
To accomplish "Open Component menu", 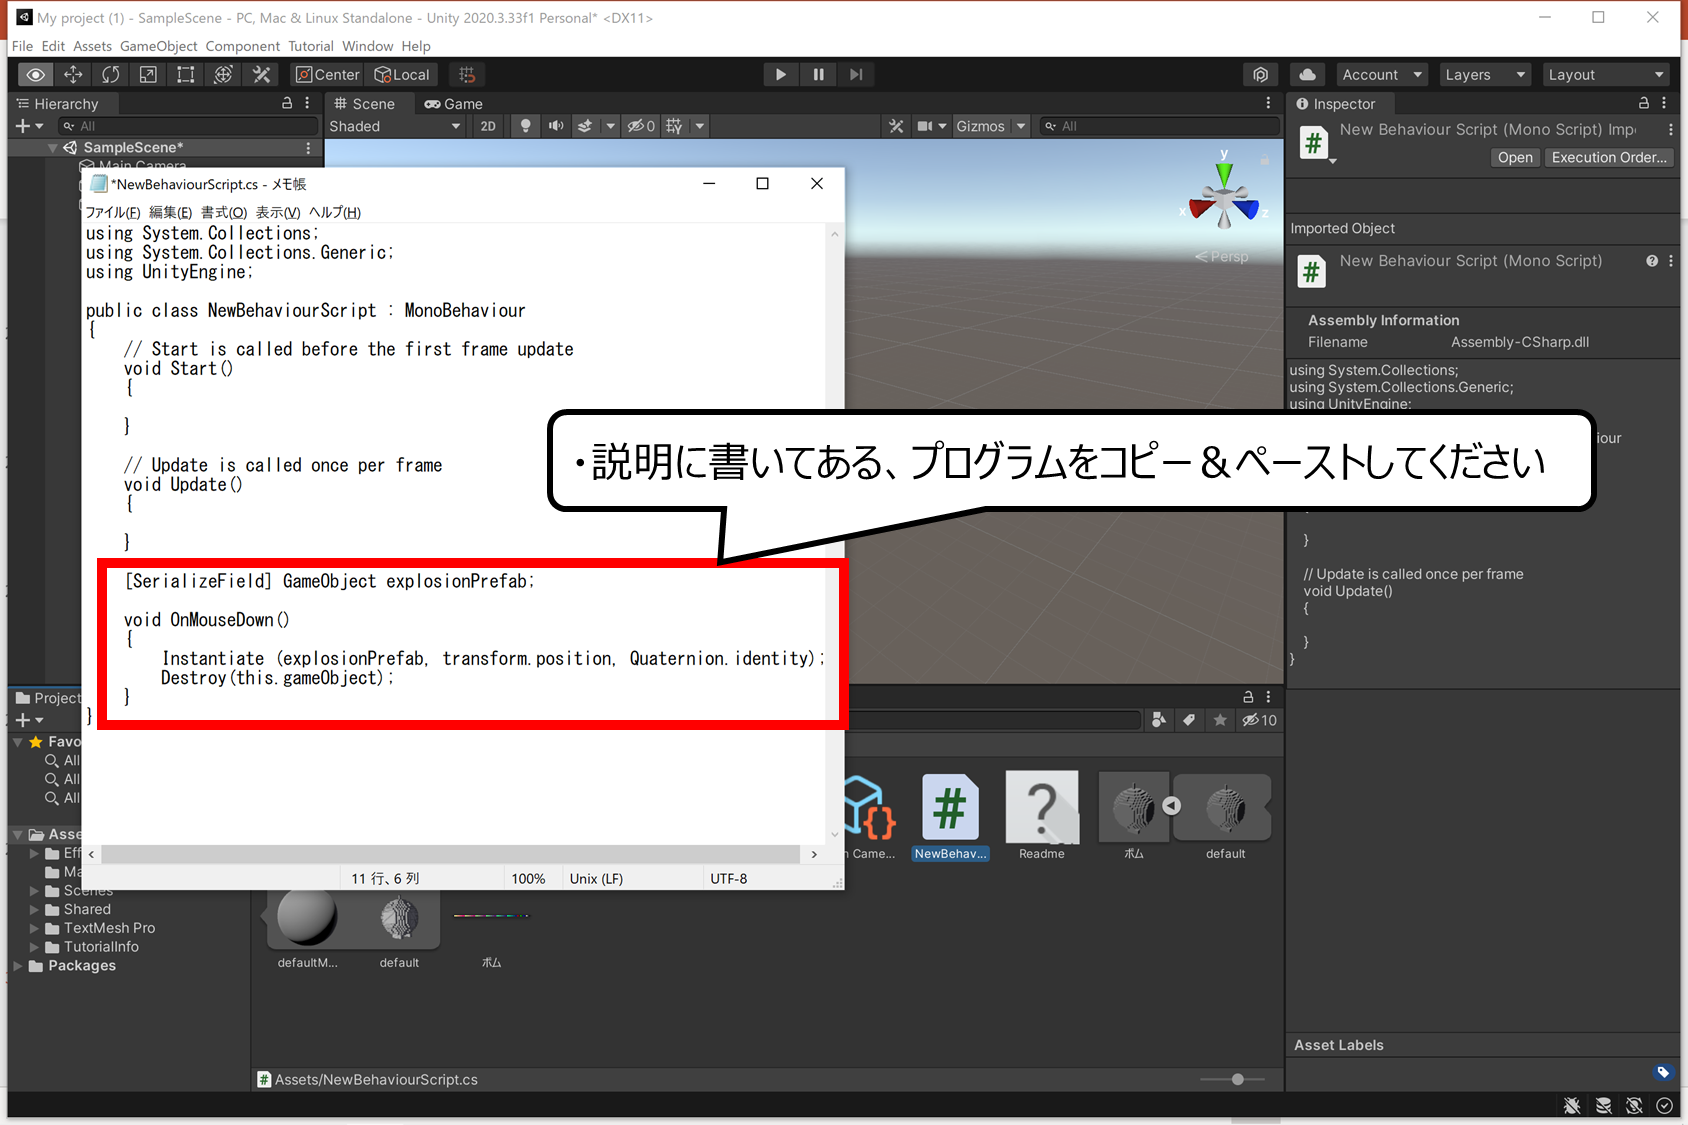I will [242, 46].
